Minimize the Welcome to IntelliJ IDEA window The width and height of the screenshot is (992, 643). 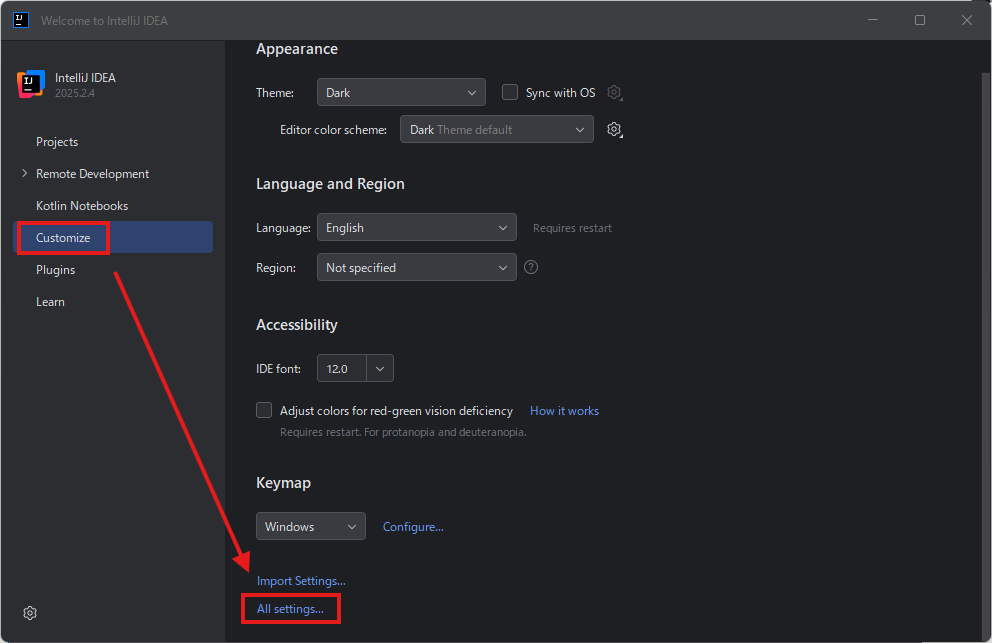(x=873, y=20)
